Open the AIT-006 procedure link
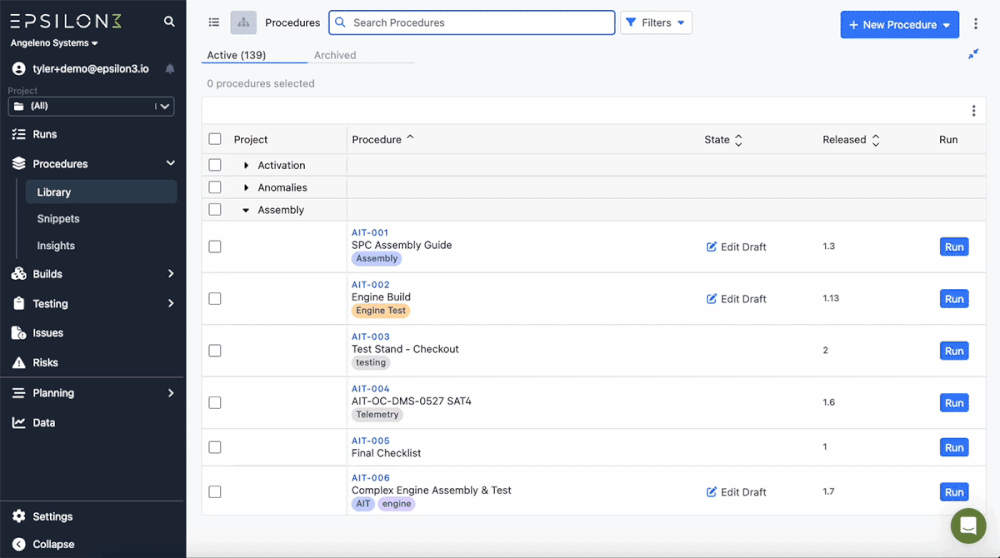1000x558 pixels. coord(371,478)
